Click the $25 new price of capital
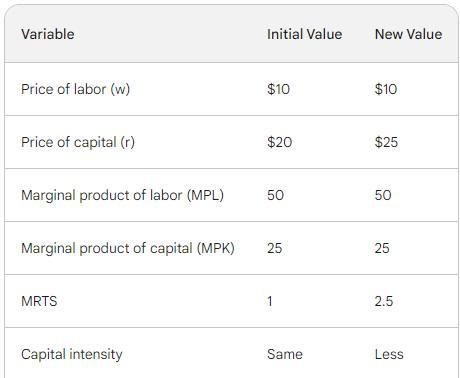The image size is (460, 378). [x=386, y=142]
